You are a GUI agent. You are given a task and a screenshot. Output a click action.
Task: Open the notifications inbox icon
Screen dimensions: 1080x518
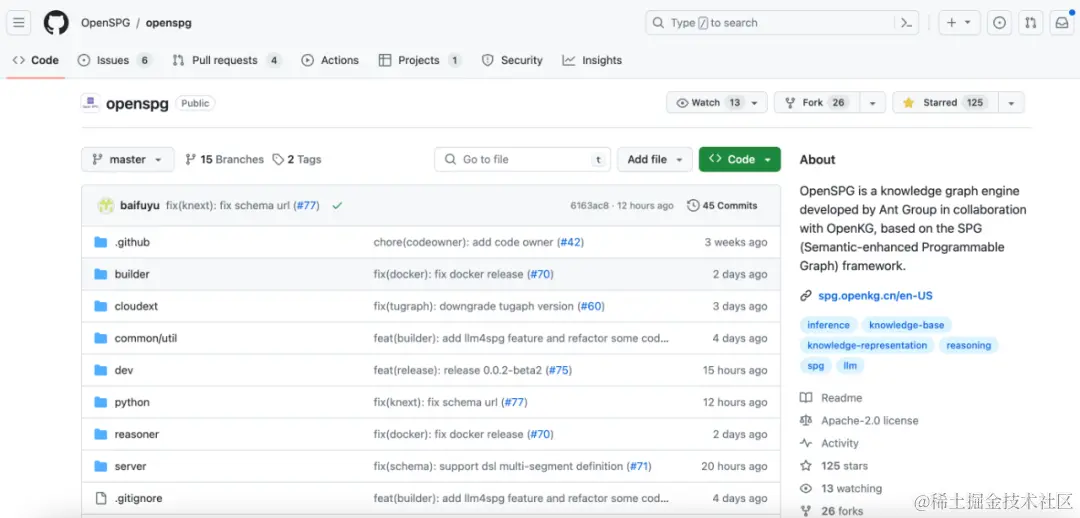click(x=1061, y=22)
